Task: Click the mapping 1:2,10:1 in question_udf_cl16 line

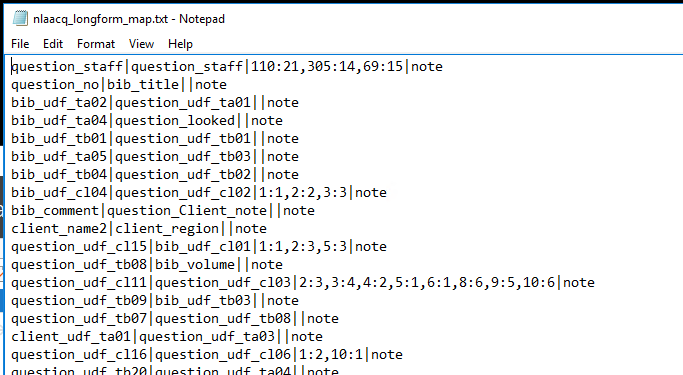Action: click(331, 355)
